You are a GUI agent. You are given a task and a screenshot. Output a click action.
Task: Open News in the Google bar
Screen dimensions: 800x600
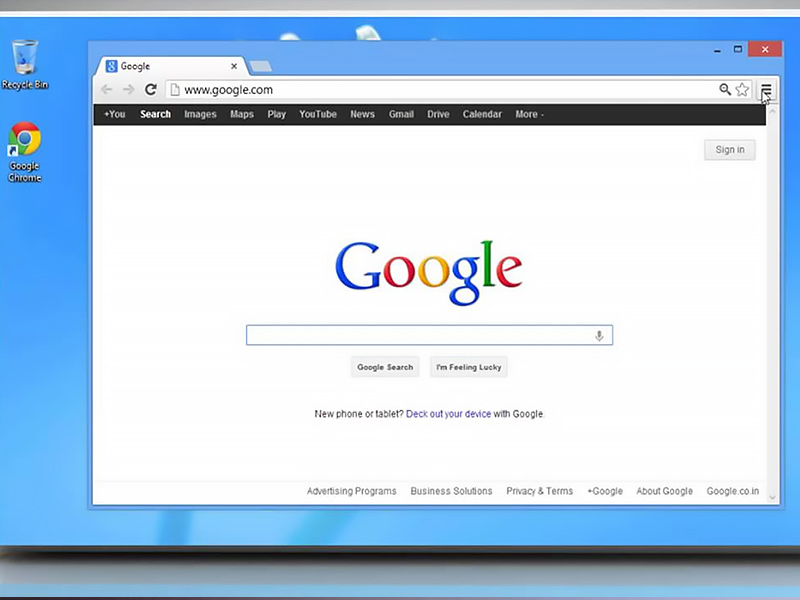[362, 114]
